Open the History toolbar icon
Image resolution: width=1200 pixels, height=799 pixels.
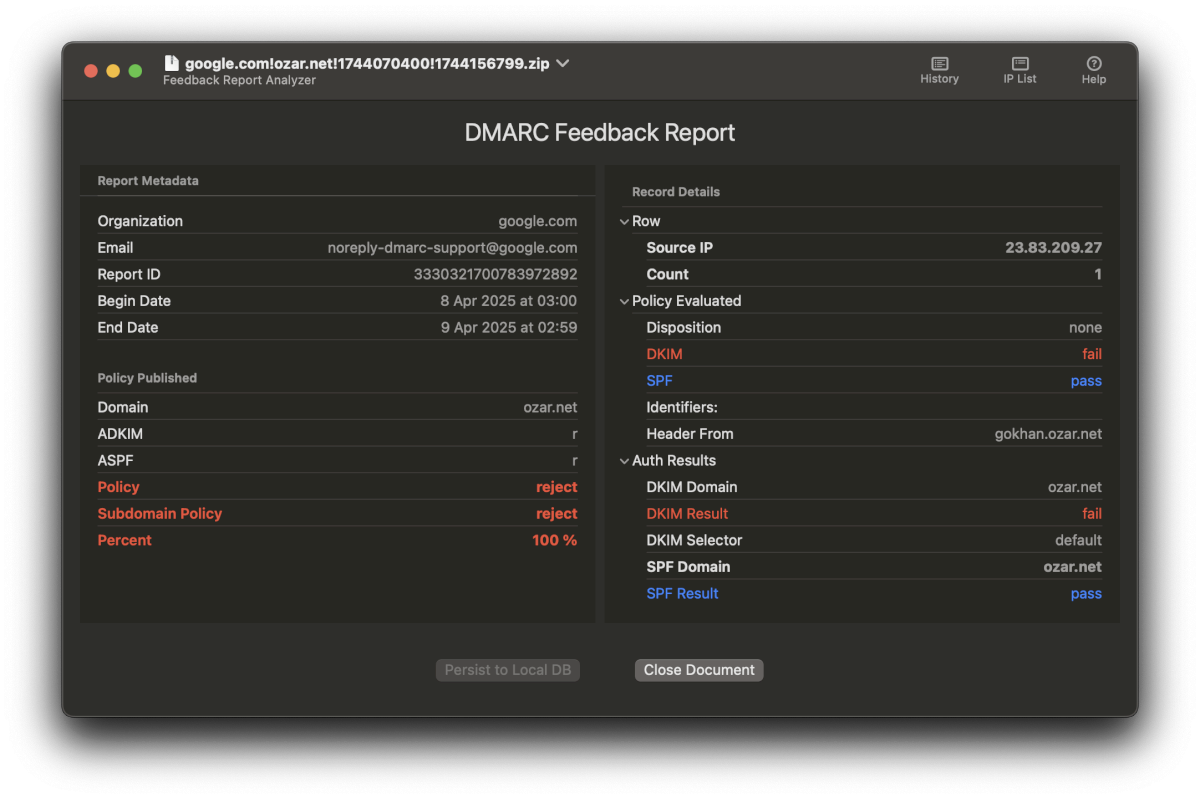tap(939, 64)
